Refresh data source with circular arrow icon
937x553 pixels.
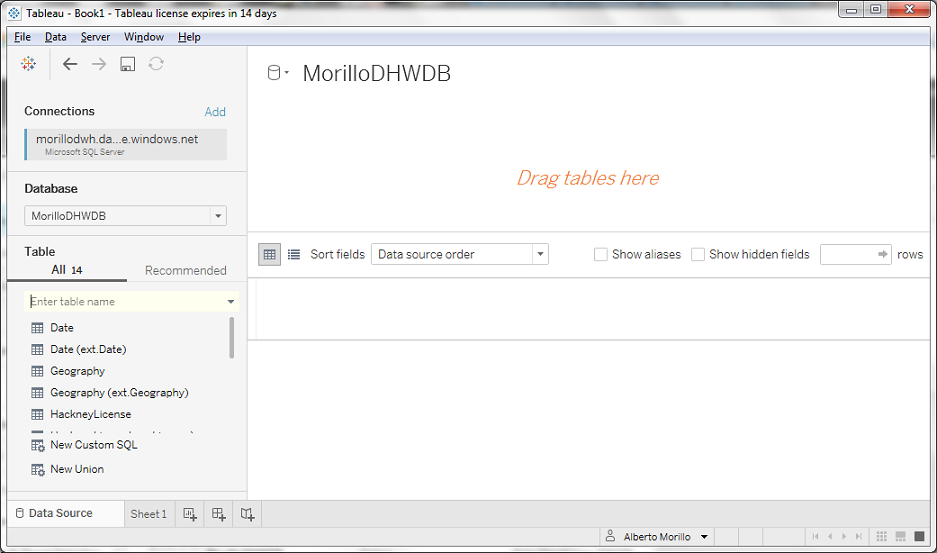156,64
